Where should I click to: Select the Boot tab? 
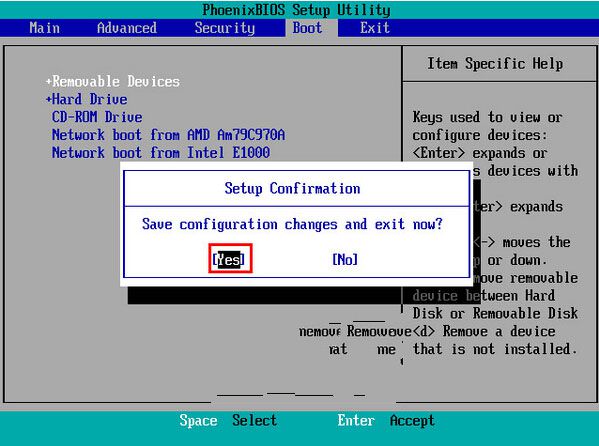[308, 28]
